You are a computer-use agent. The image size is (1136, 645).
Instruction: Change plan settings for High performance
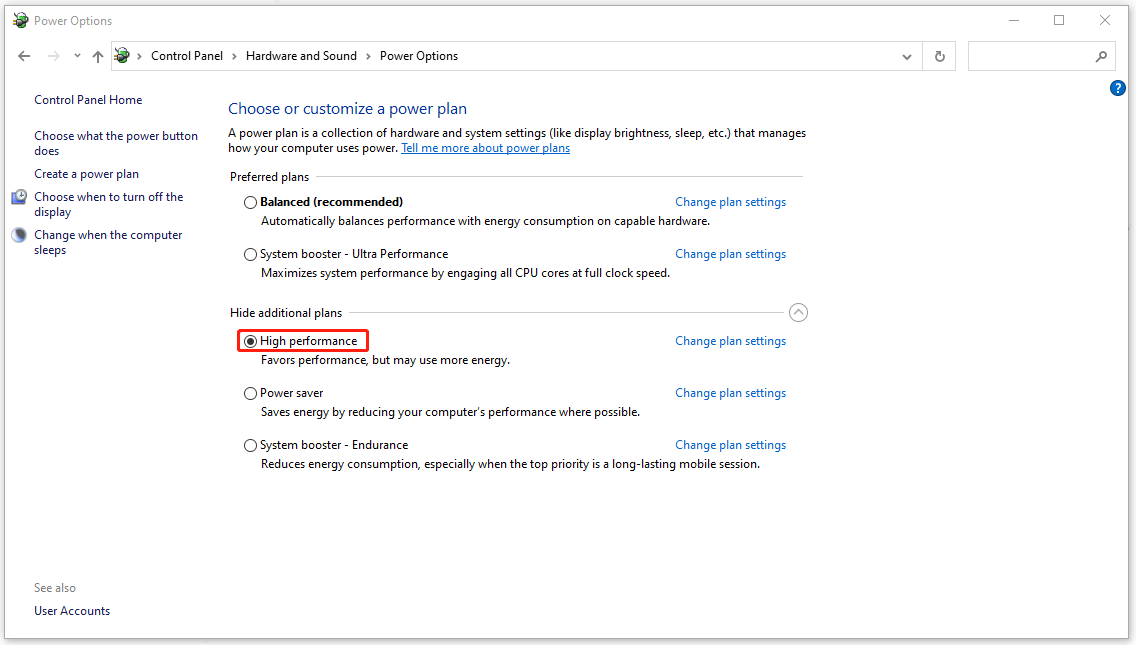coord(730,340)
